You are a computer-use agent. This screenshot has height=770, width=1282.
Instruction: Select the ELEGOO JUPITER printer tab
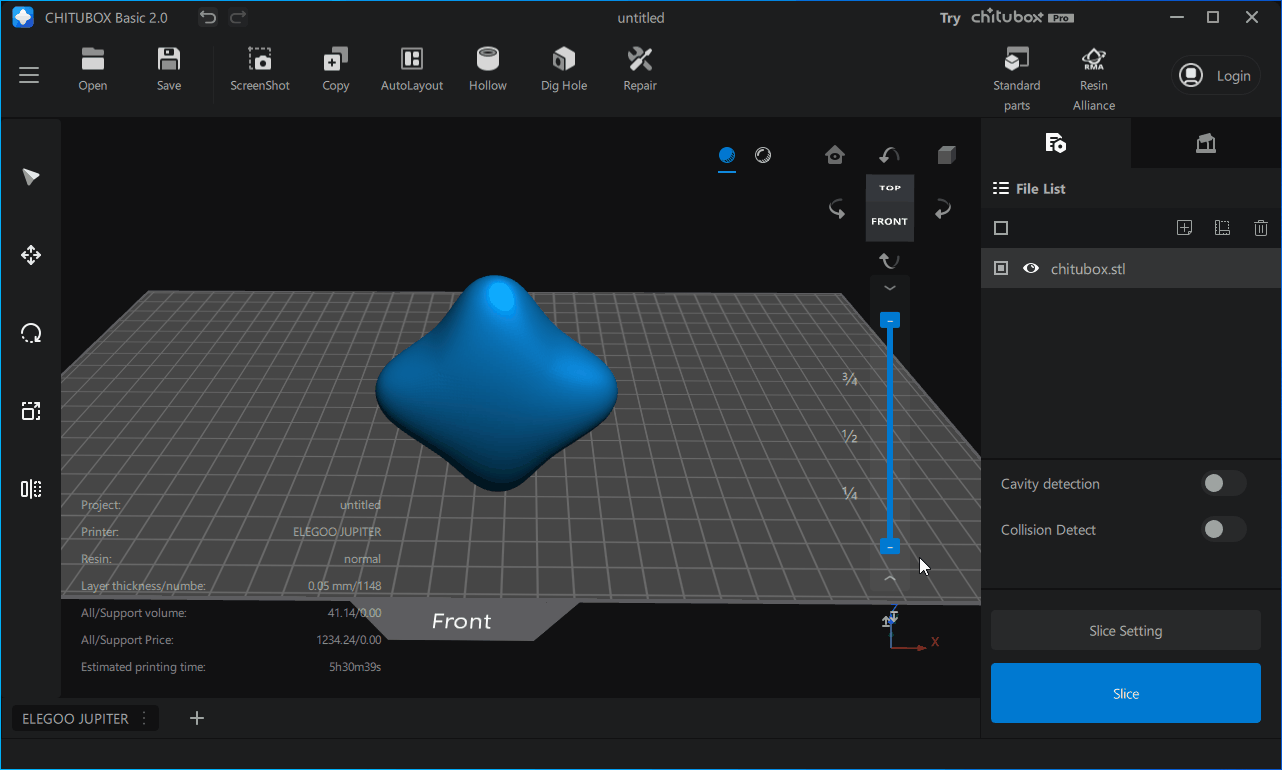pos(75,718)
